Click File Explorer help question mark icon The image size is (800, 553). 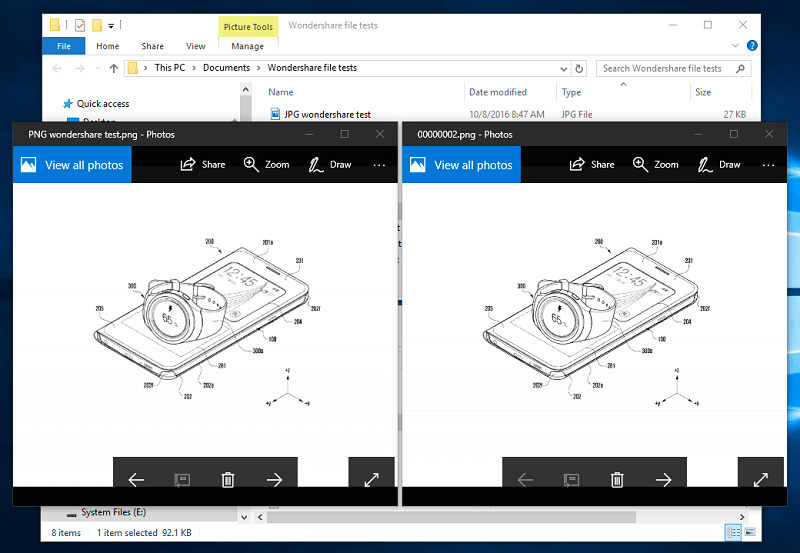point(752,45)
